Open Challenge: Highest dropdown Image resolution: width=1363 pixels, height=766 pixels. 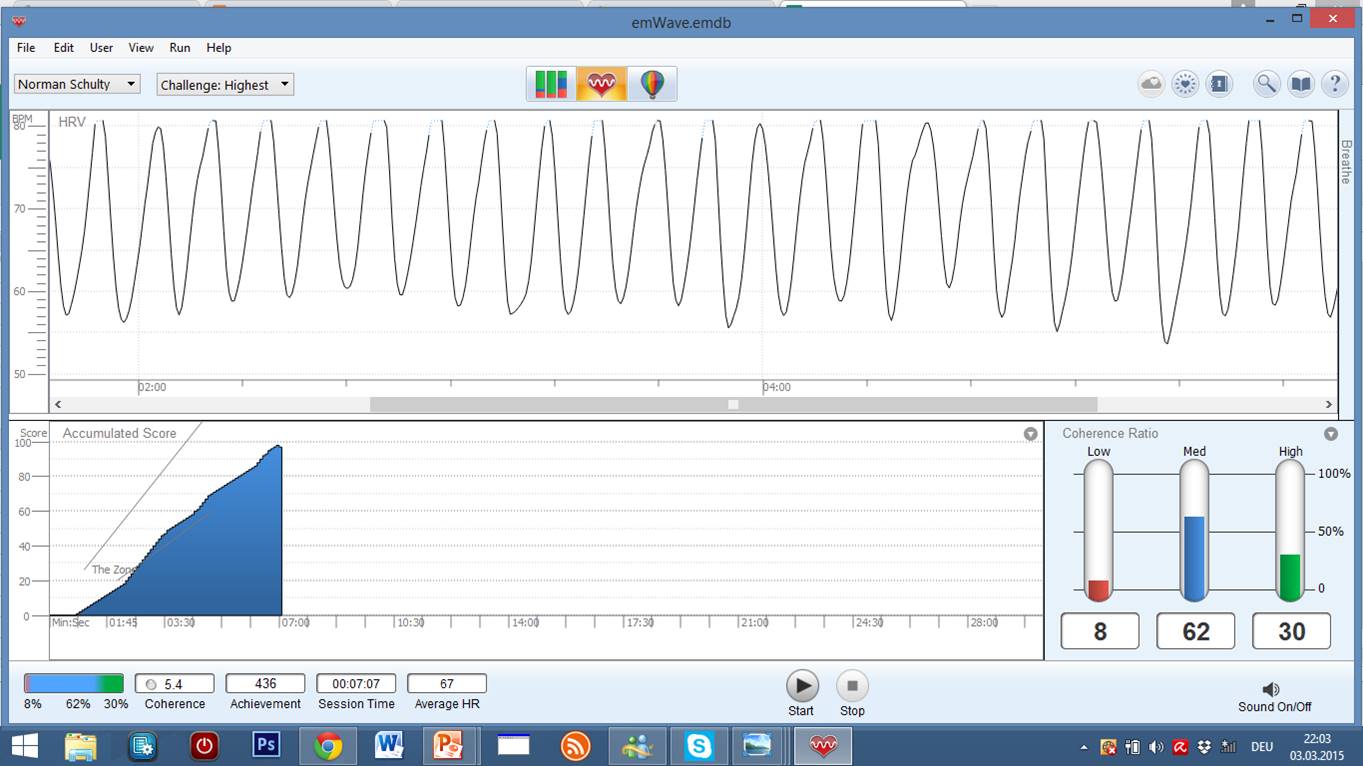pos(225,85)
